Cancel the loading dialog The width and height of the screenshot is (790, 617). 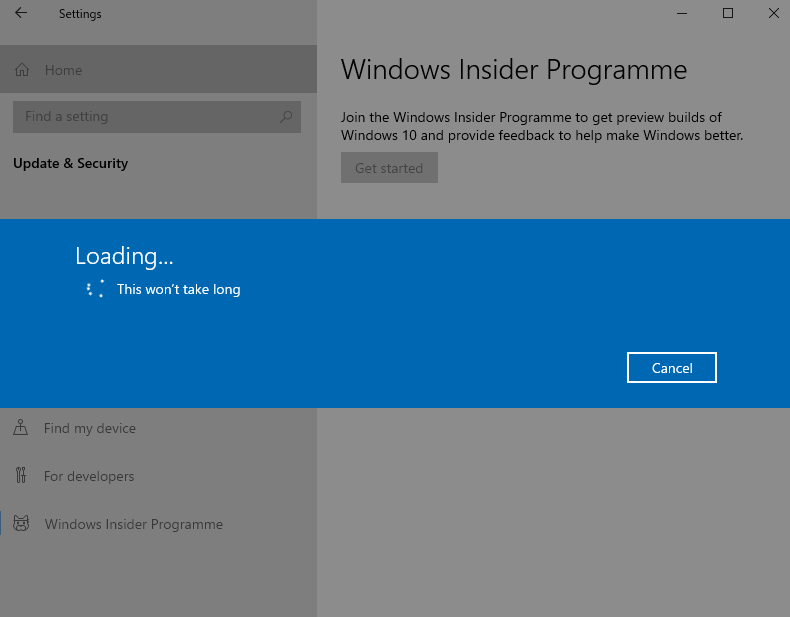click(x=672, y=368)
